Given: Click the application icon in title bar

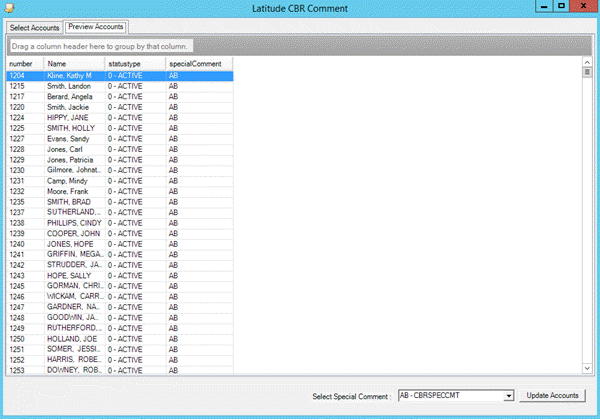Looking at the screenshot, I should pyautogui.click(x=9, y=8).
